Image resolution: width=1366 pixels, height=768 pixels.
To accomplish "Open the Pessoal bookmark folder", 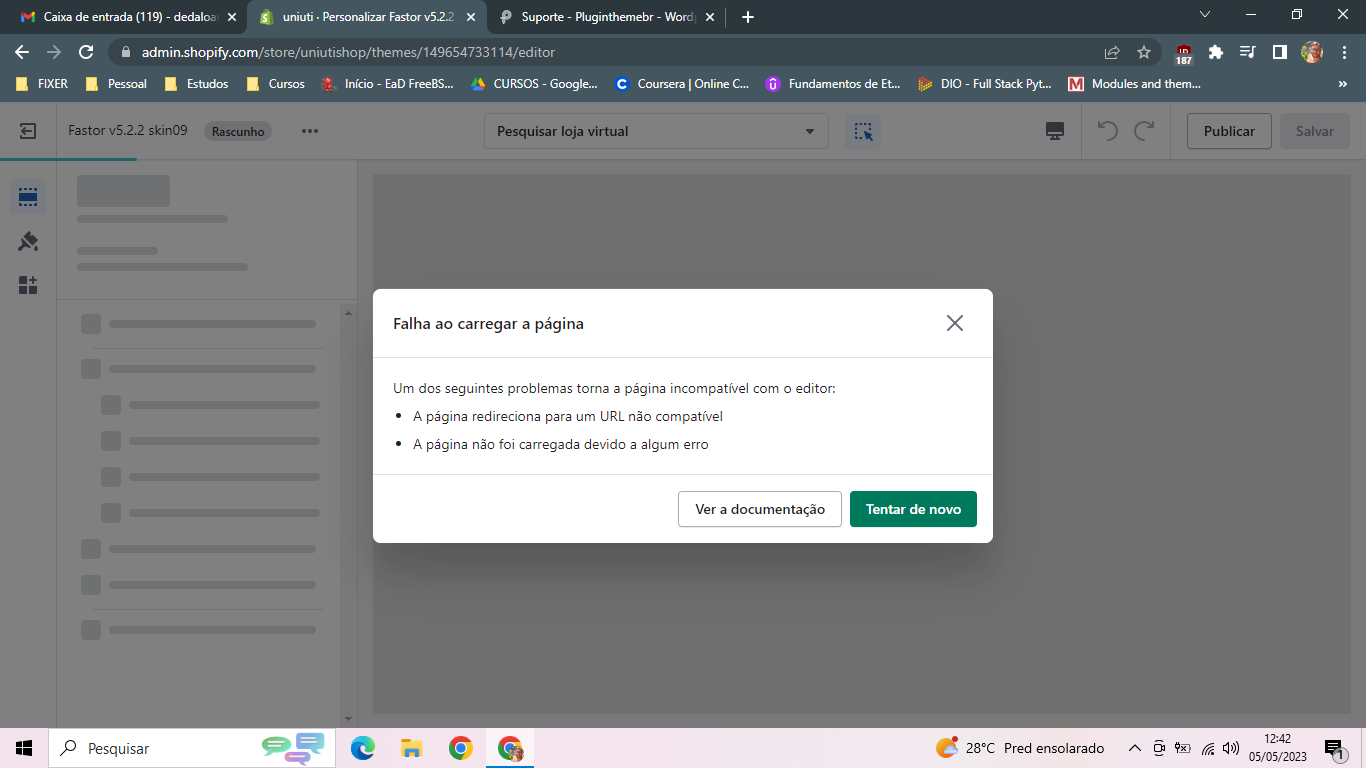I will [x=116, y=84].
